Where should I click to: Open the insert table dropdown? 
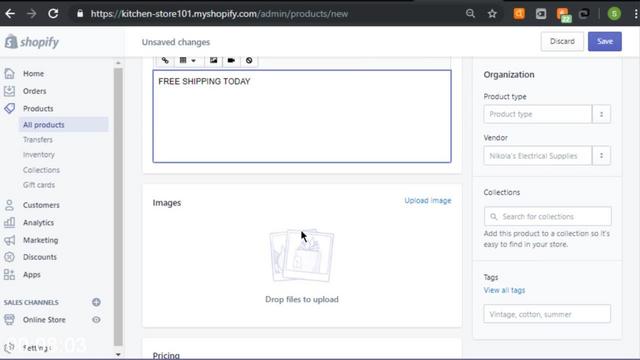click(x=188, y=60)
